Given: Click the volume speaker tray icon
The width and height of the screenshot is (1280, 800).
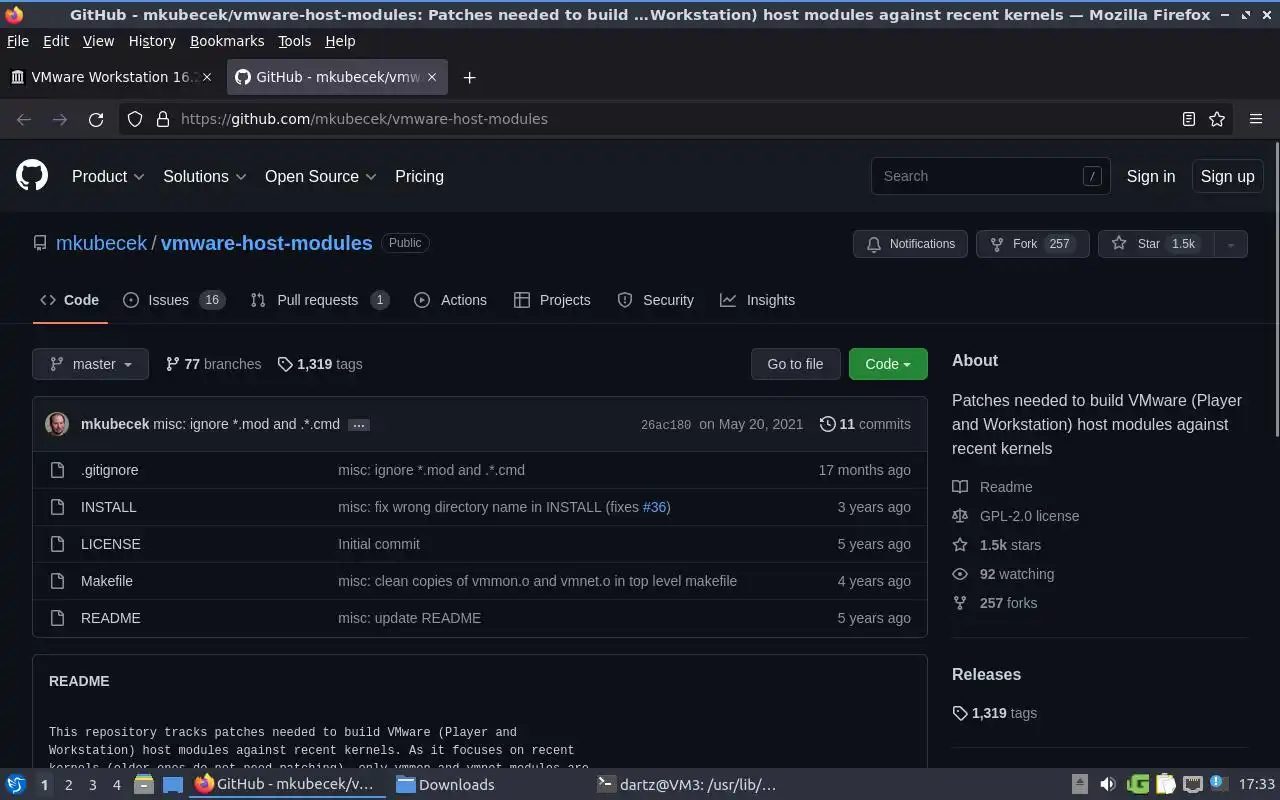Looking at the screenshot, I should (1107, 784).
